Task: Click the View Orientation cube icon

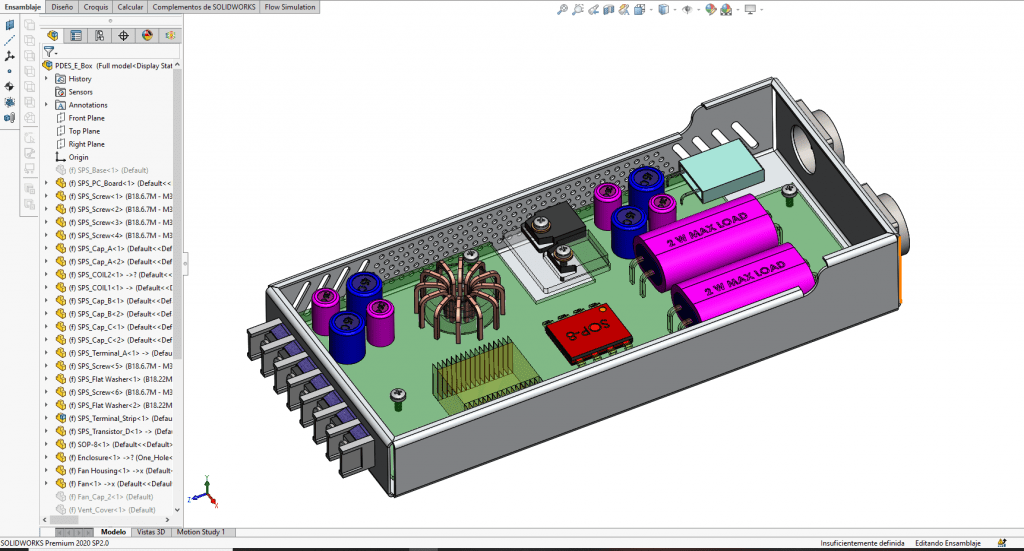Action: pos(639,10)
